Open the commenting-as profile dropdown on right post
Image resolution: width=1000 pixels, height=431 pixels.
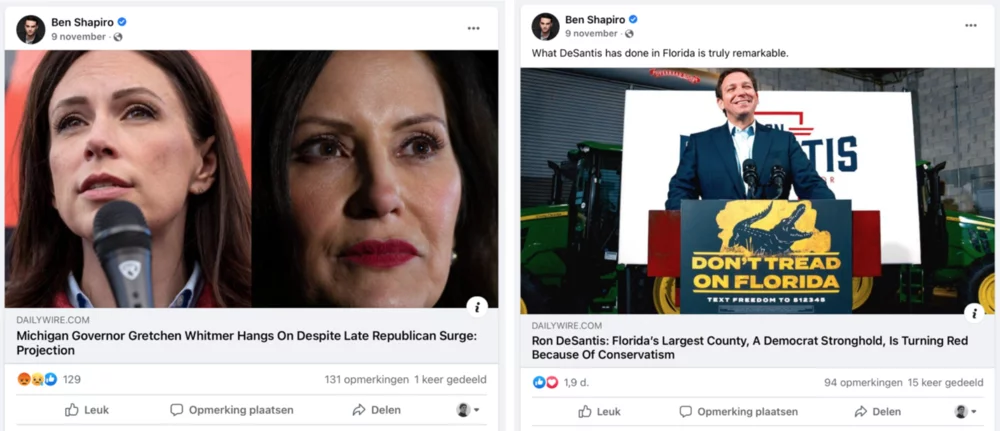coord(966,412)
